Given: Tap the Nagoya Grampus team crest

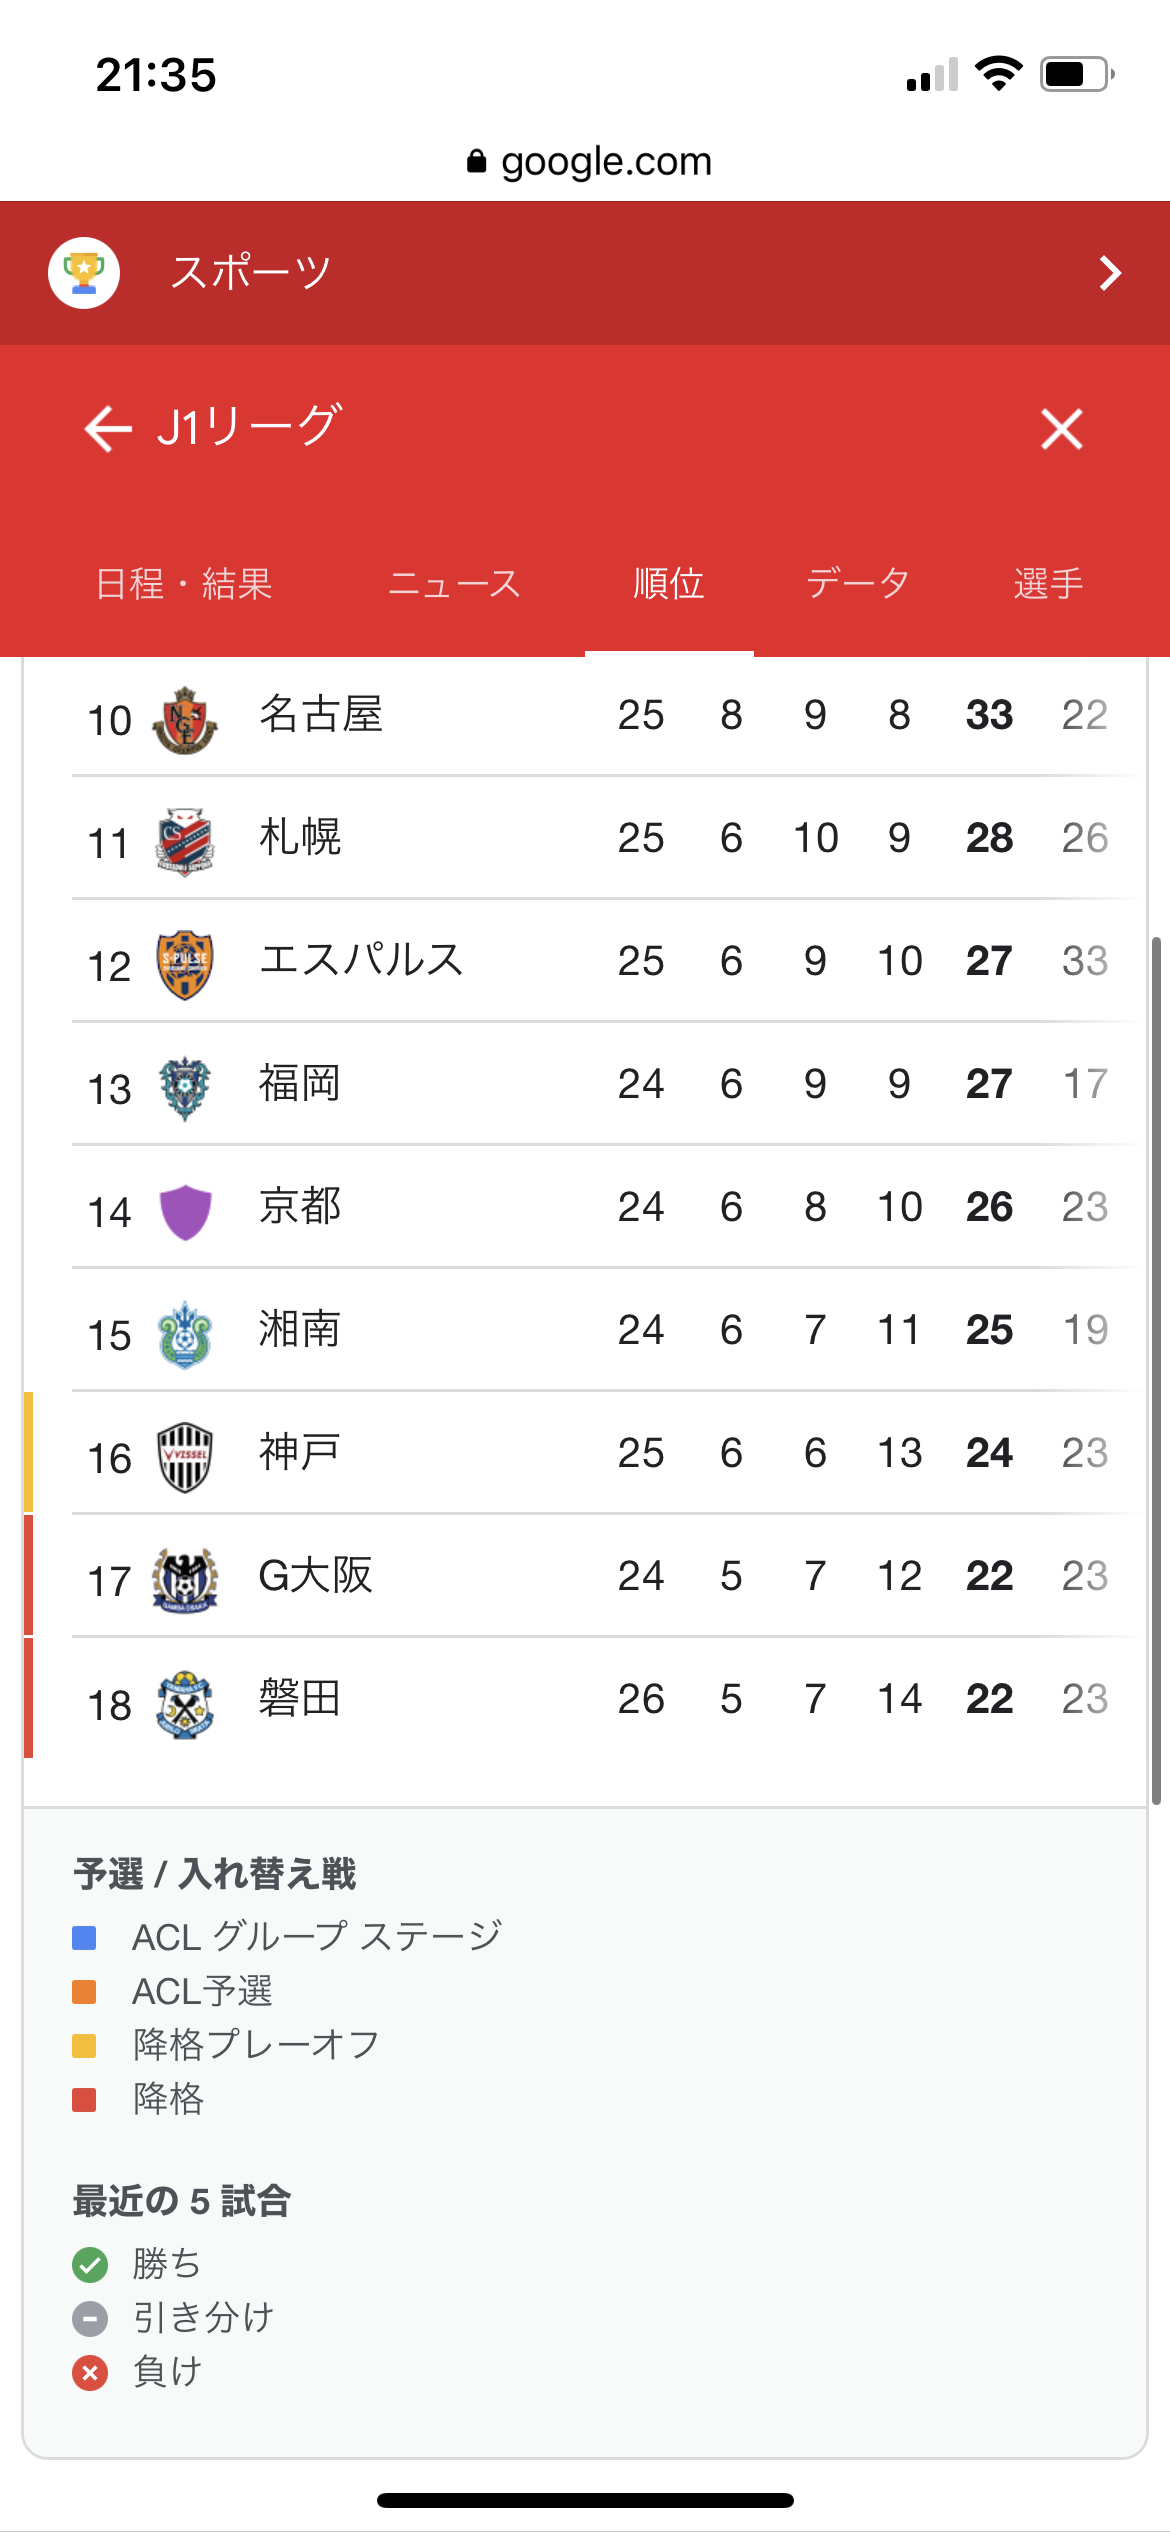Looking at the screenshot, I should (x=185, y=719).
